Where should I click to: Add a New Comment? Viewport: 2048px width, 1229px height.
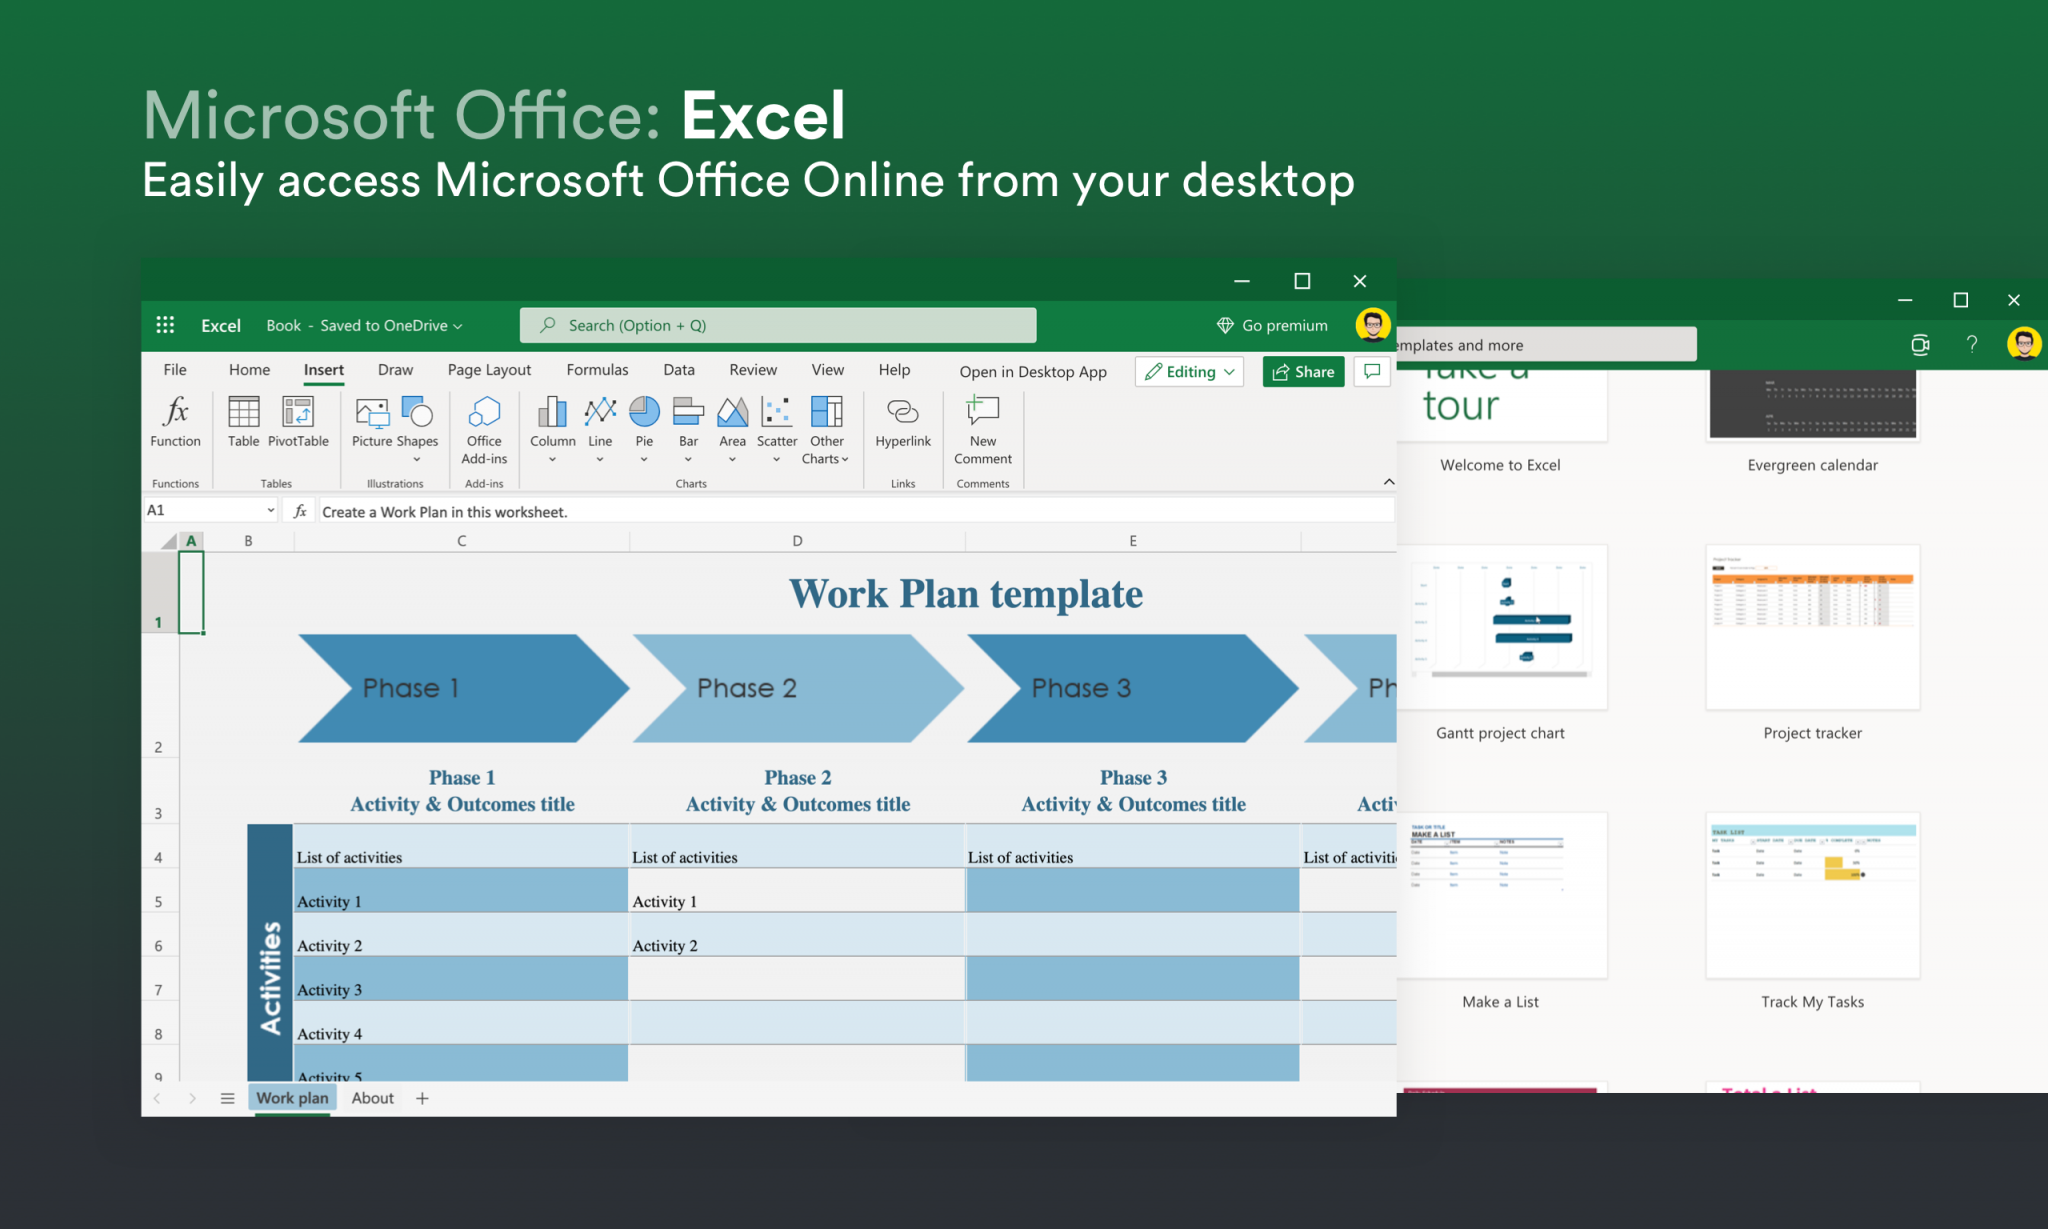pyautogui.click(x=983, y=429)
